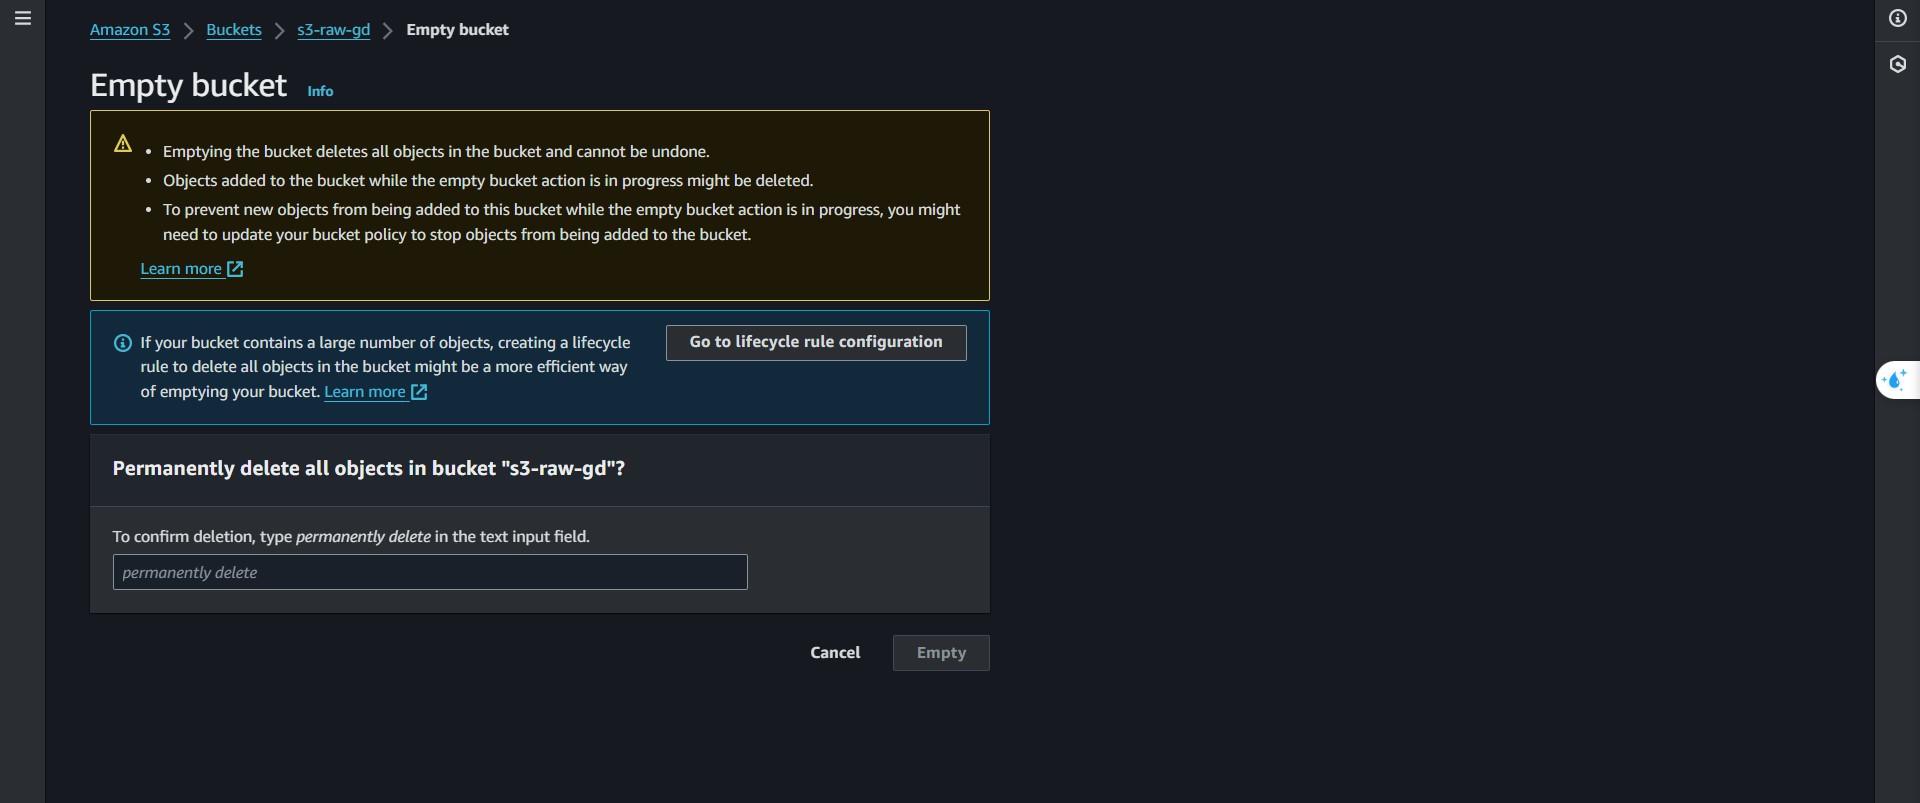Click breadcrumb chevron after Amazon S3
The width and height of the screenshot is (1920, 803).
[188, 31]
